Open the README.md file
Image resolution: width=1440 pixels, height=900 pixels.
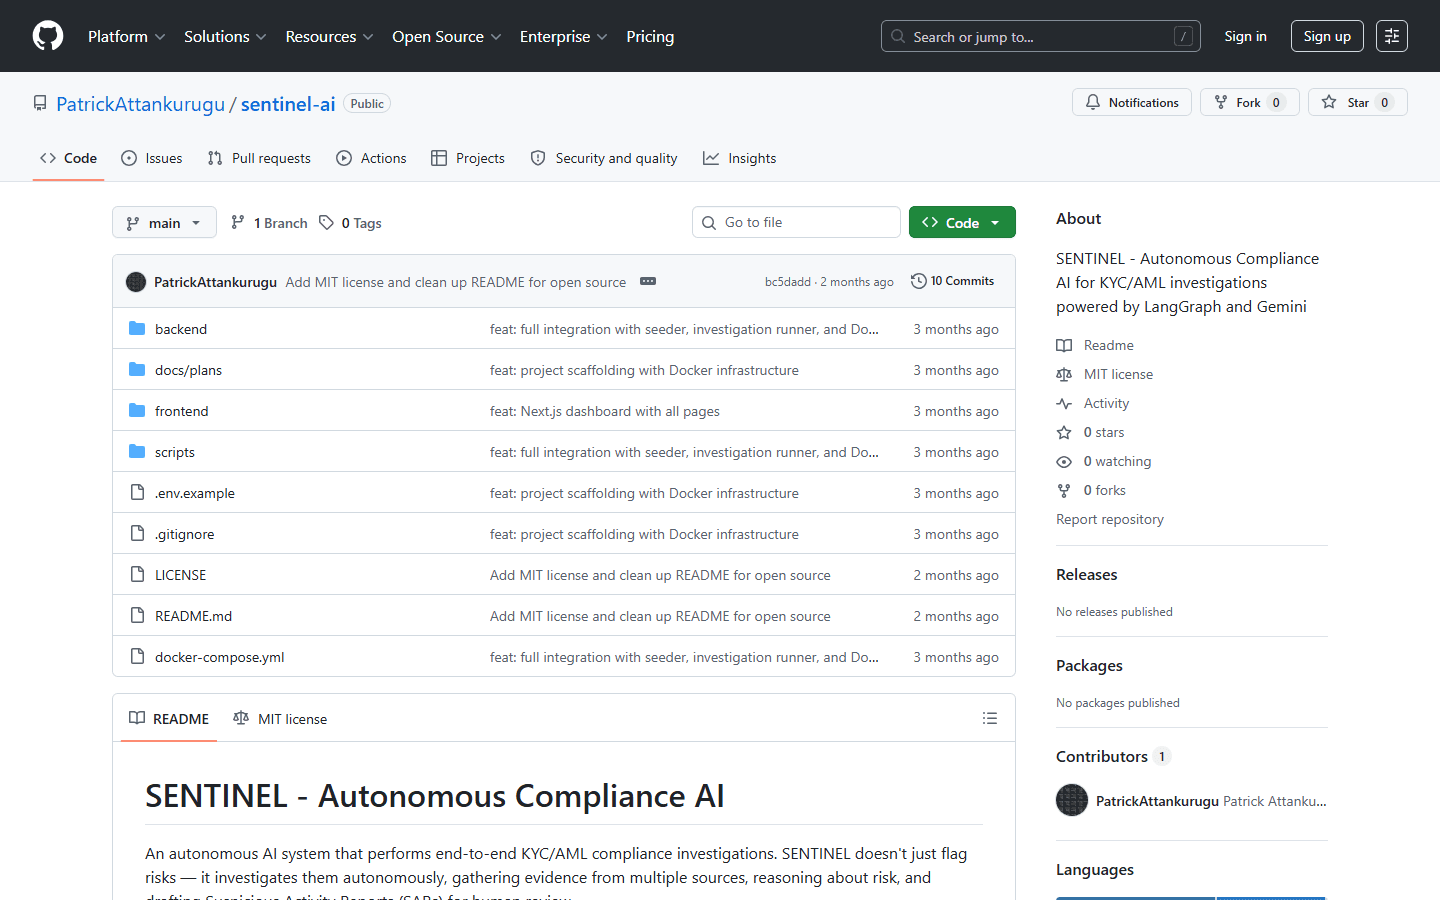point(193,616)
